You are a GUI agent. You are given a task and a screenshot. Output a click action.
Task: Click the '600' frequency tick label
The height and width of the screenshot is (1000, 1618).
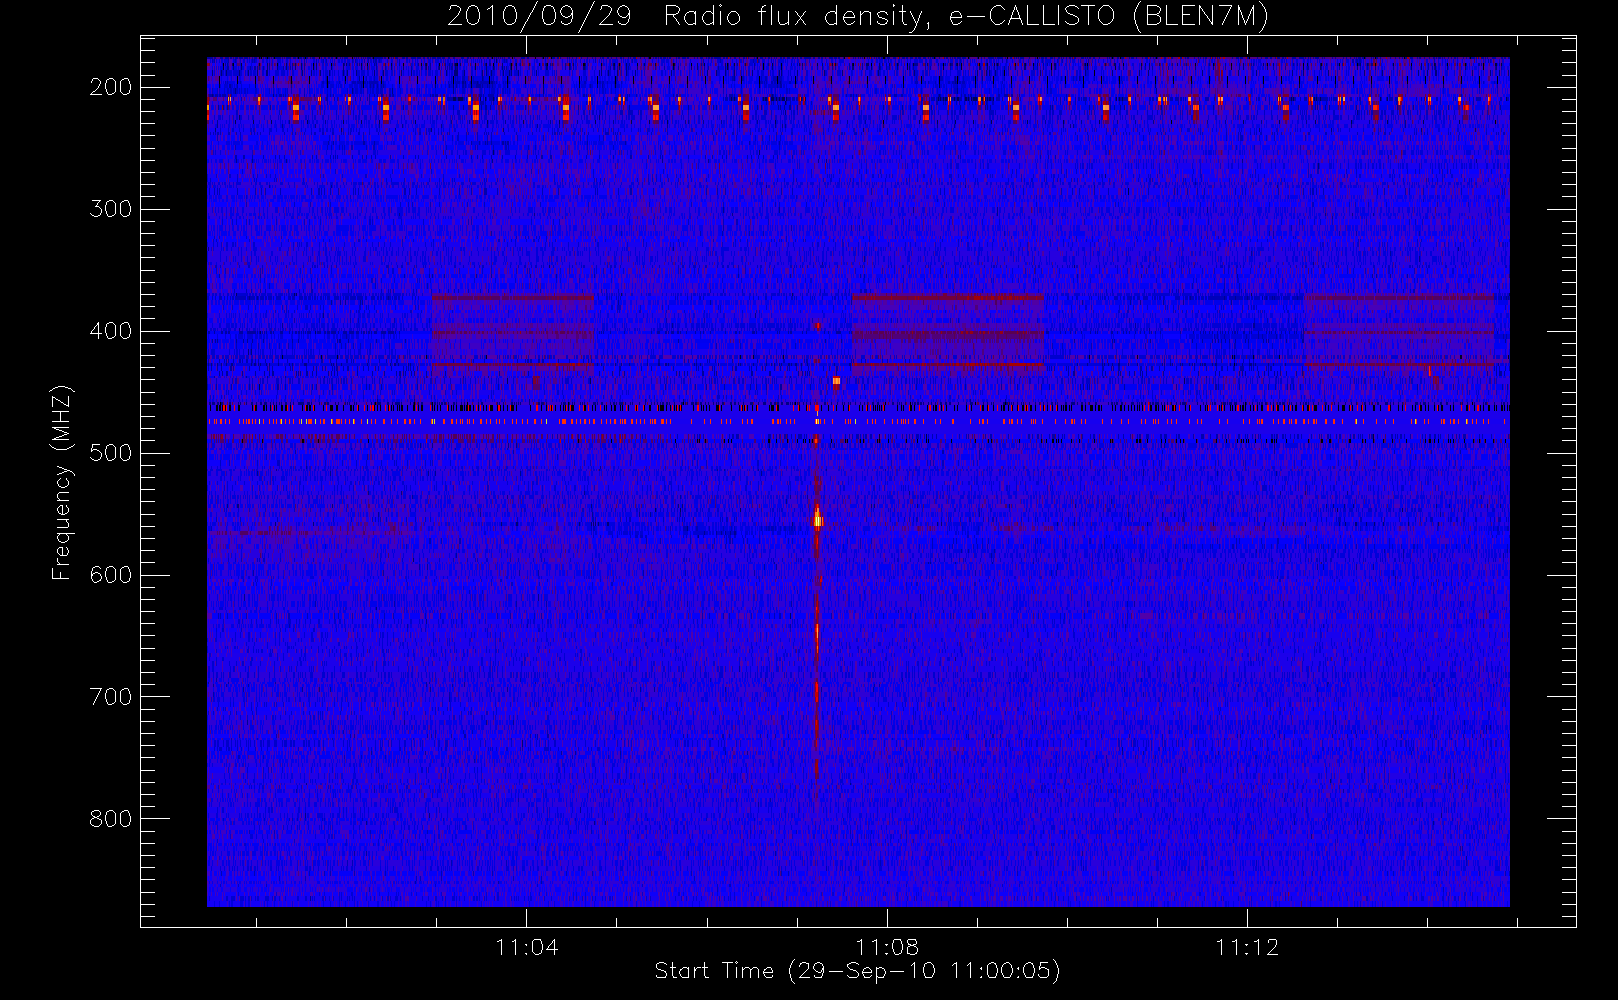click(x=110, y=575)
